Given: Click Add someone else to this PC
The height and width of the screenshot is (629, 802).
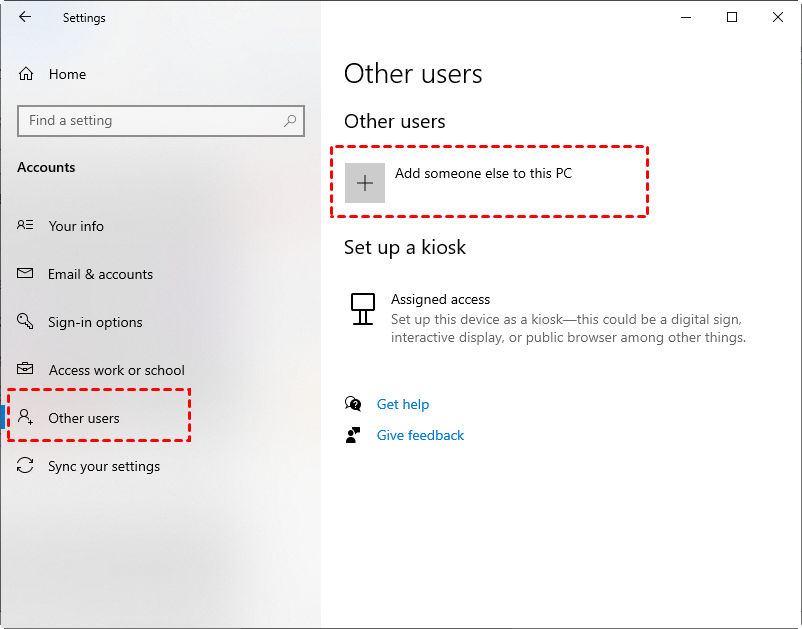Looking at the screenshot, I should (x=483, y=174).
